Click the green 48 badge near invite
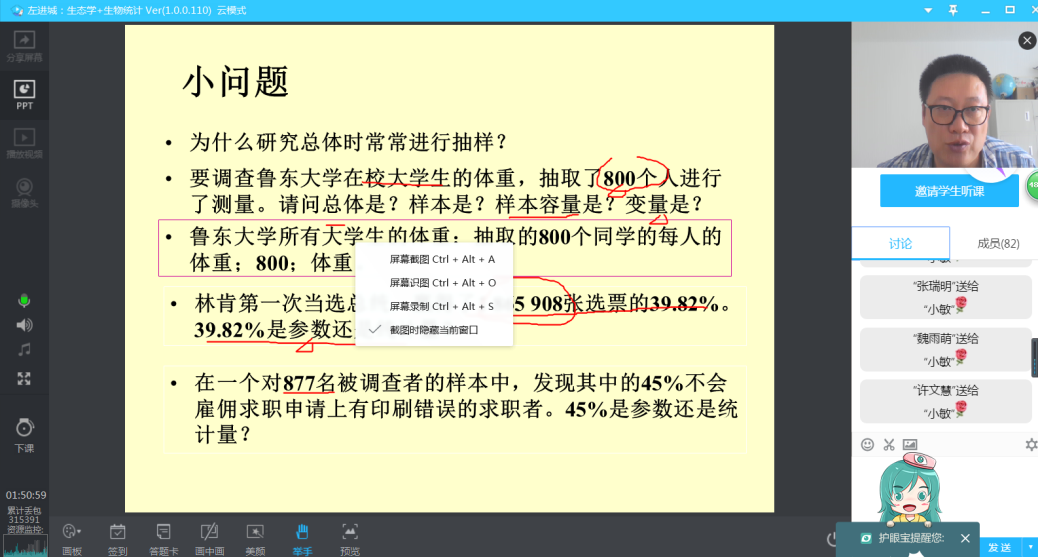Viewport: 1038px width, 557px height. tap(1033, 185)
